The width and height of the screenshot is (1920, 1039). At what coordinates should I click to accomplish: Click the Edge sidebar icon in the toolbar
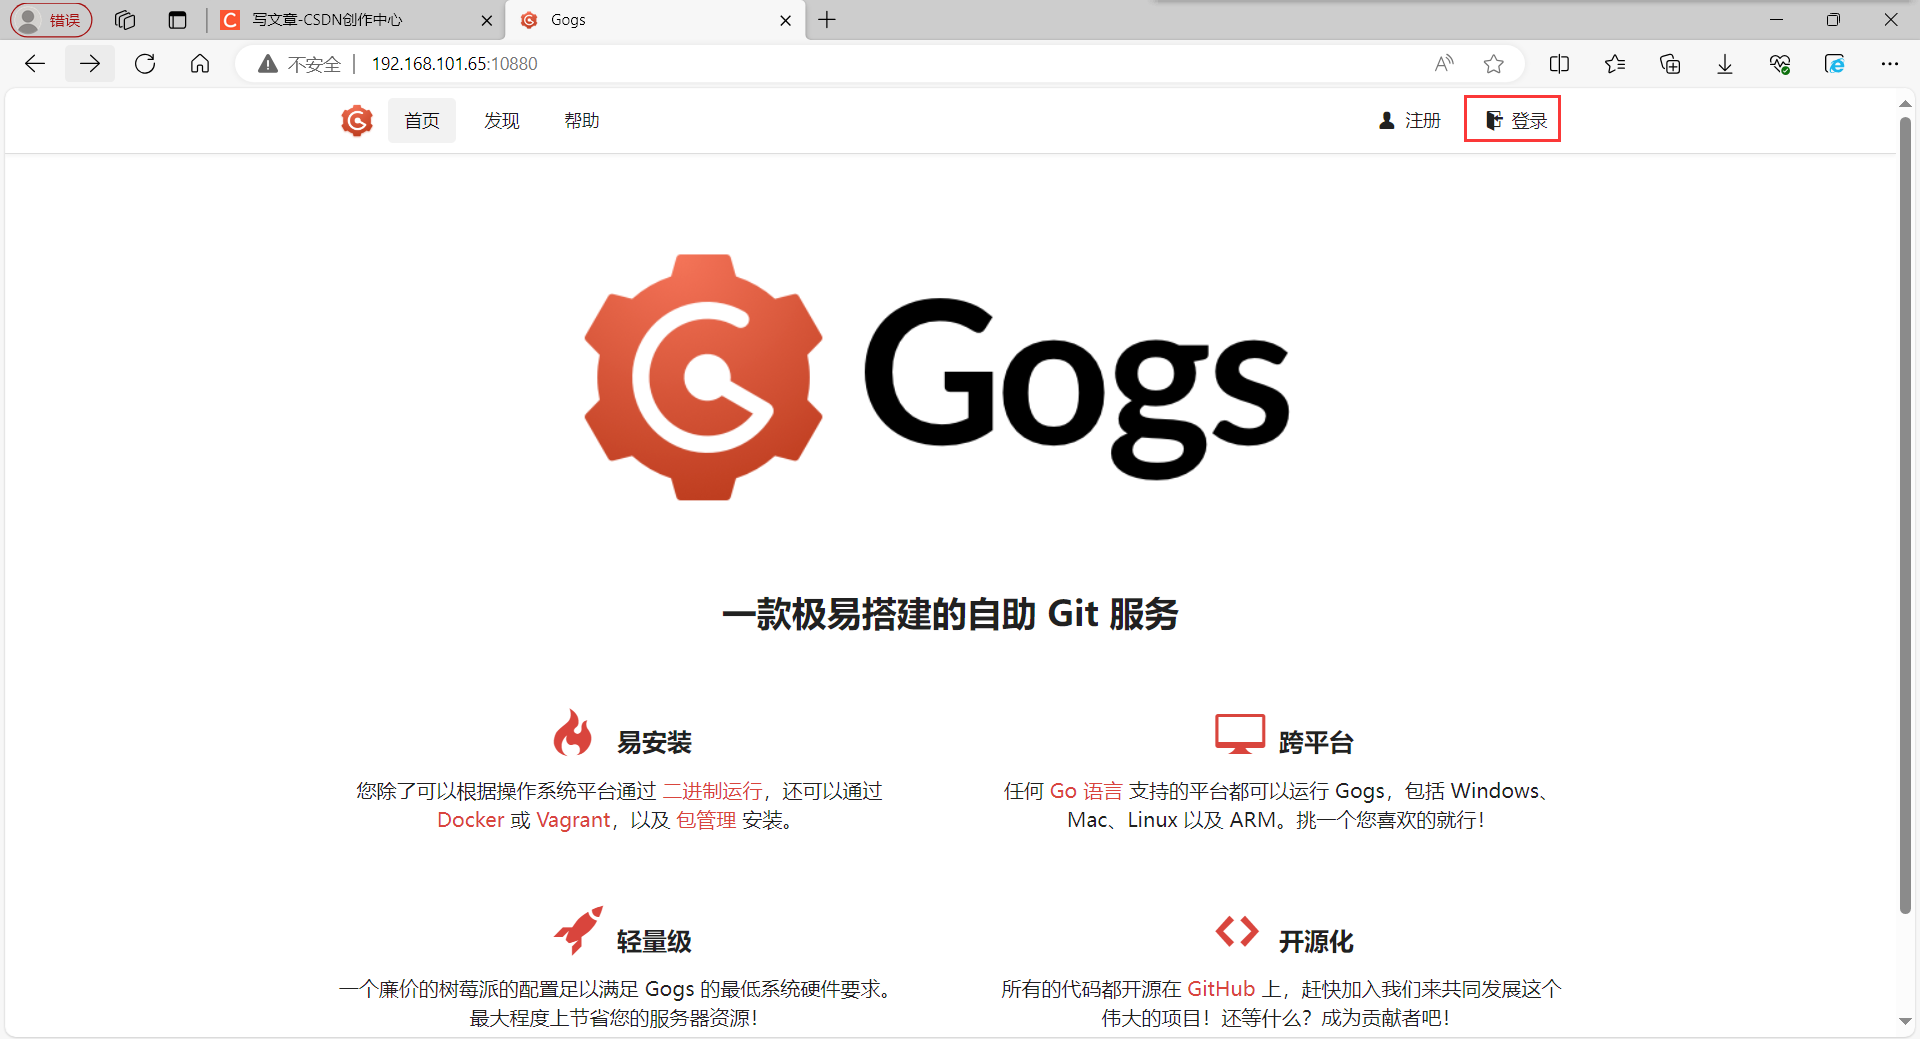(x=1835, y=64)
